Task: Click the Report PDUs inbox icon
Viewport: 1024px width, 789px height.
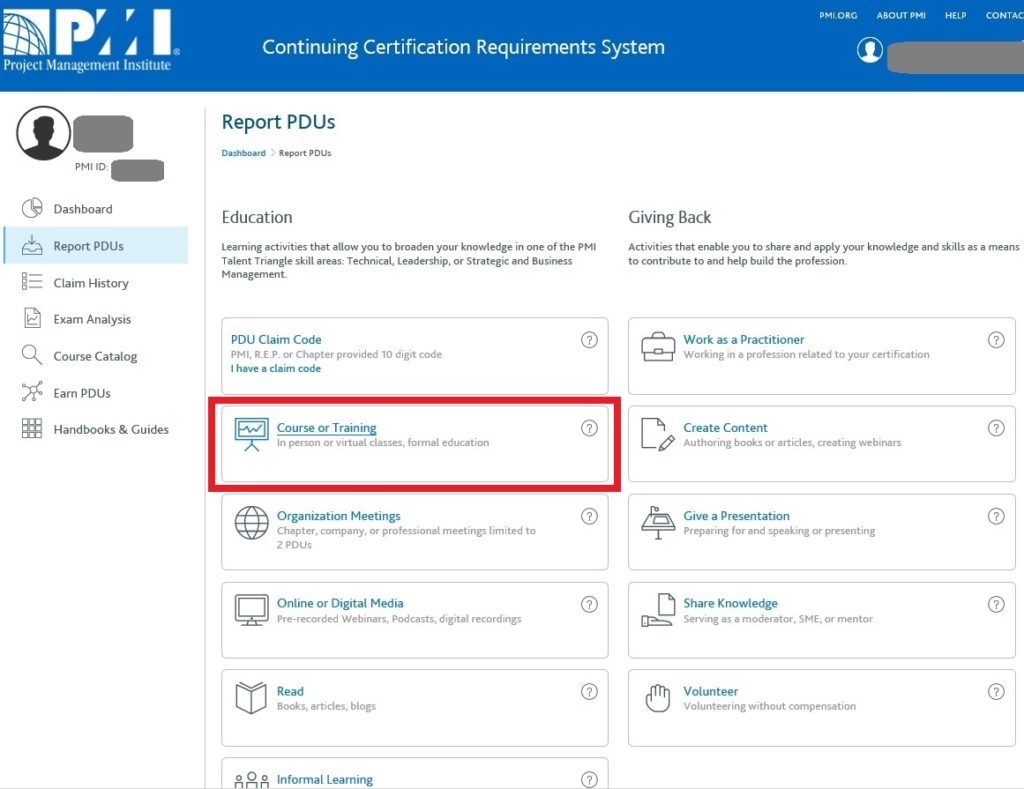Action: 32,245
